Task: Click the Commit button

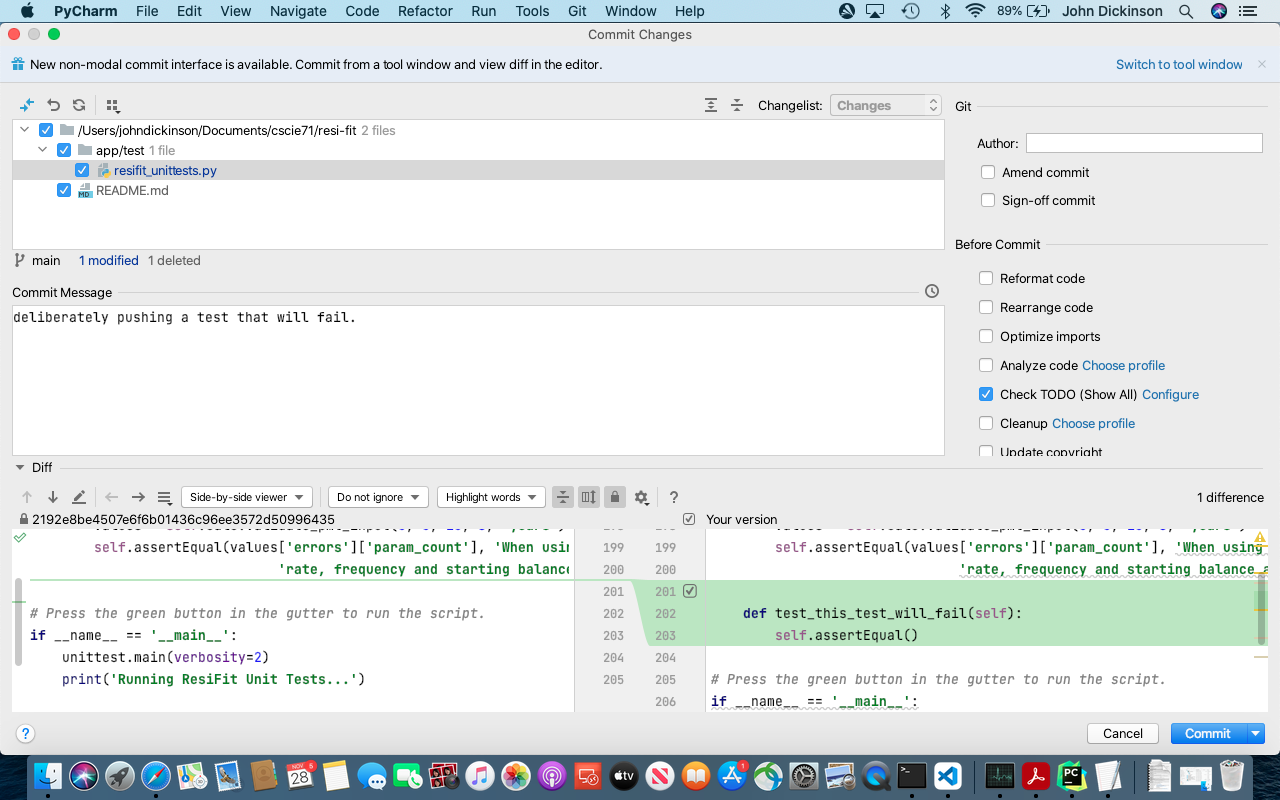Action: tap(1207, 733)
